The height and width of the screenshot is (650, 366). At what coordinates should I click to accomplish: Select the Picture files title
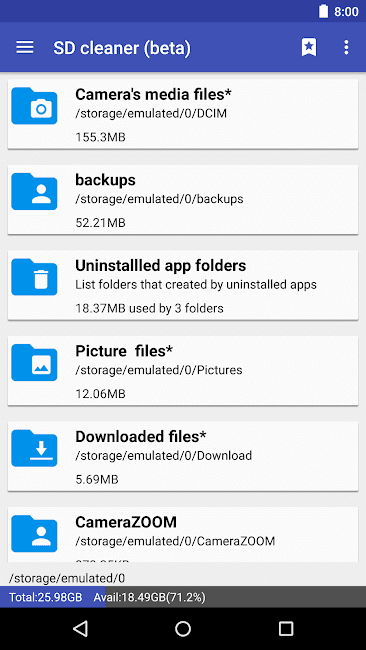pos(124,351)
